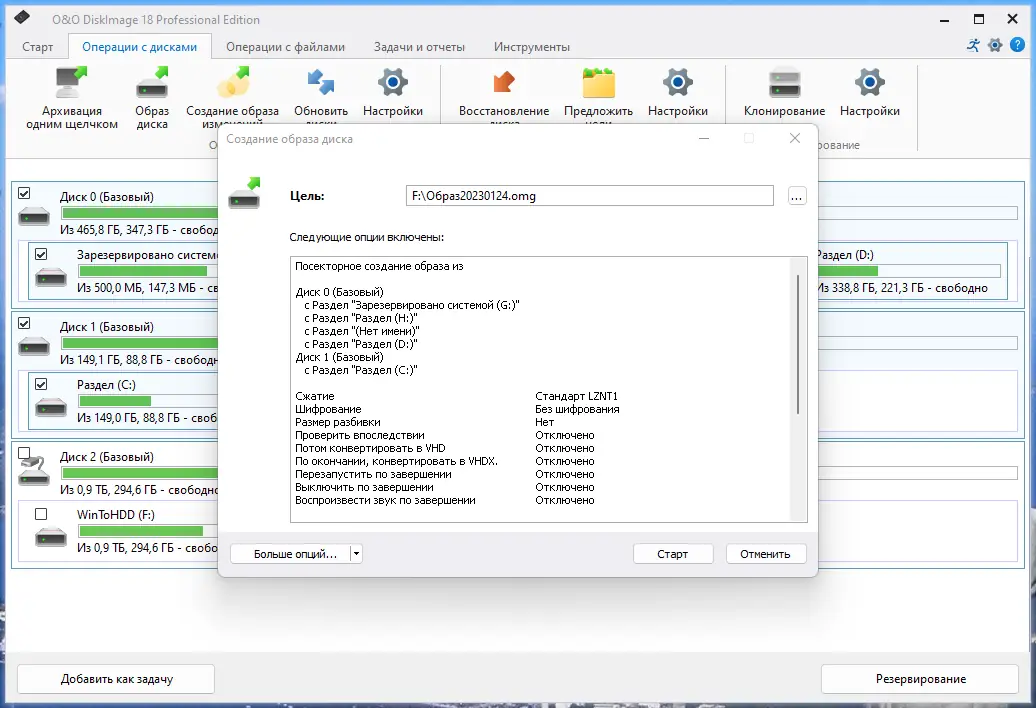This screenshot has width=1036, height=708.
Task: Switch to the Операции с файлами tab
Action: (x=285, y=47)
